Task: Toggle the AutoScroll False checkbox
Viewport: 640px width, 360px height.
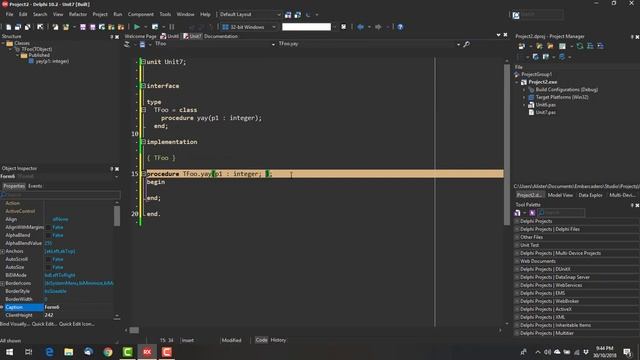Action: 48,259
